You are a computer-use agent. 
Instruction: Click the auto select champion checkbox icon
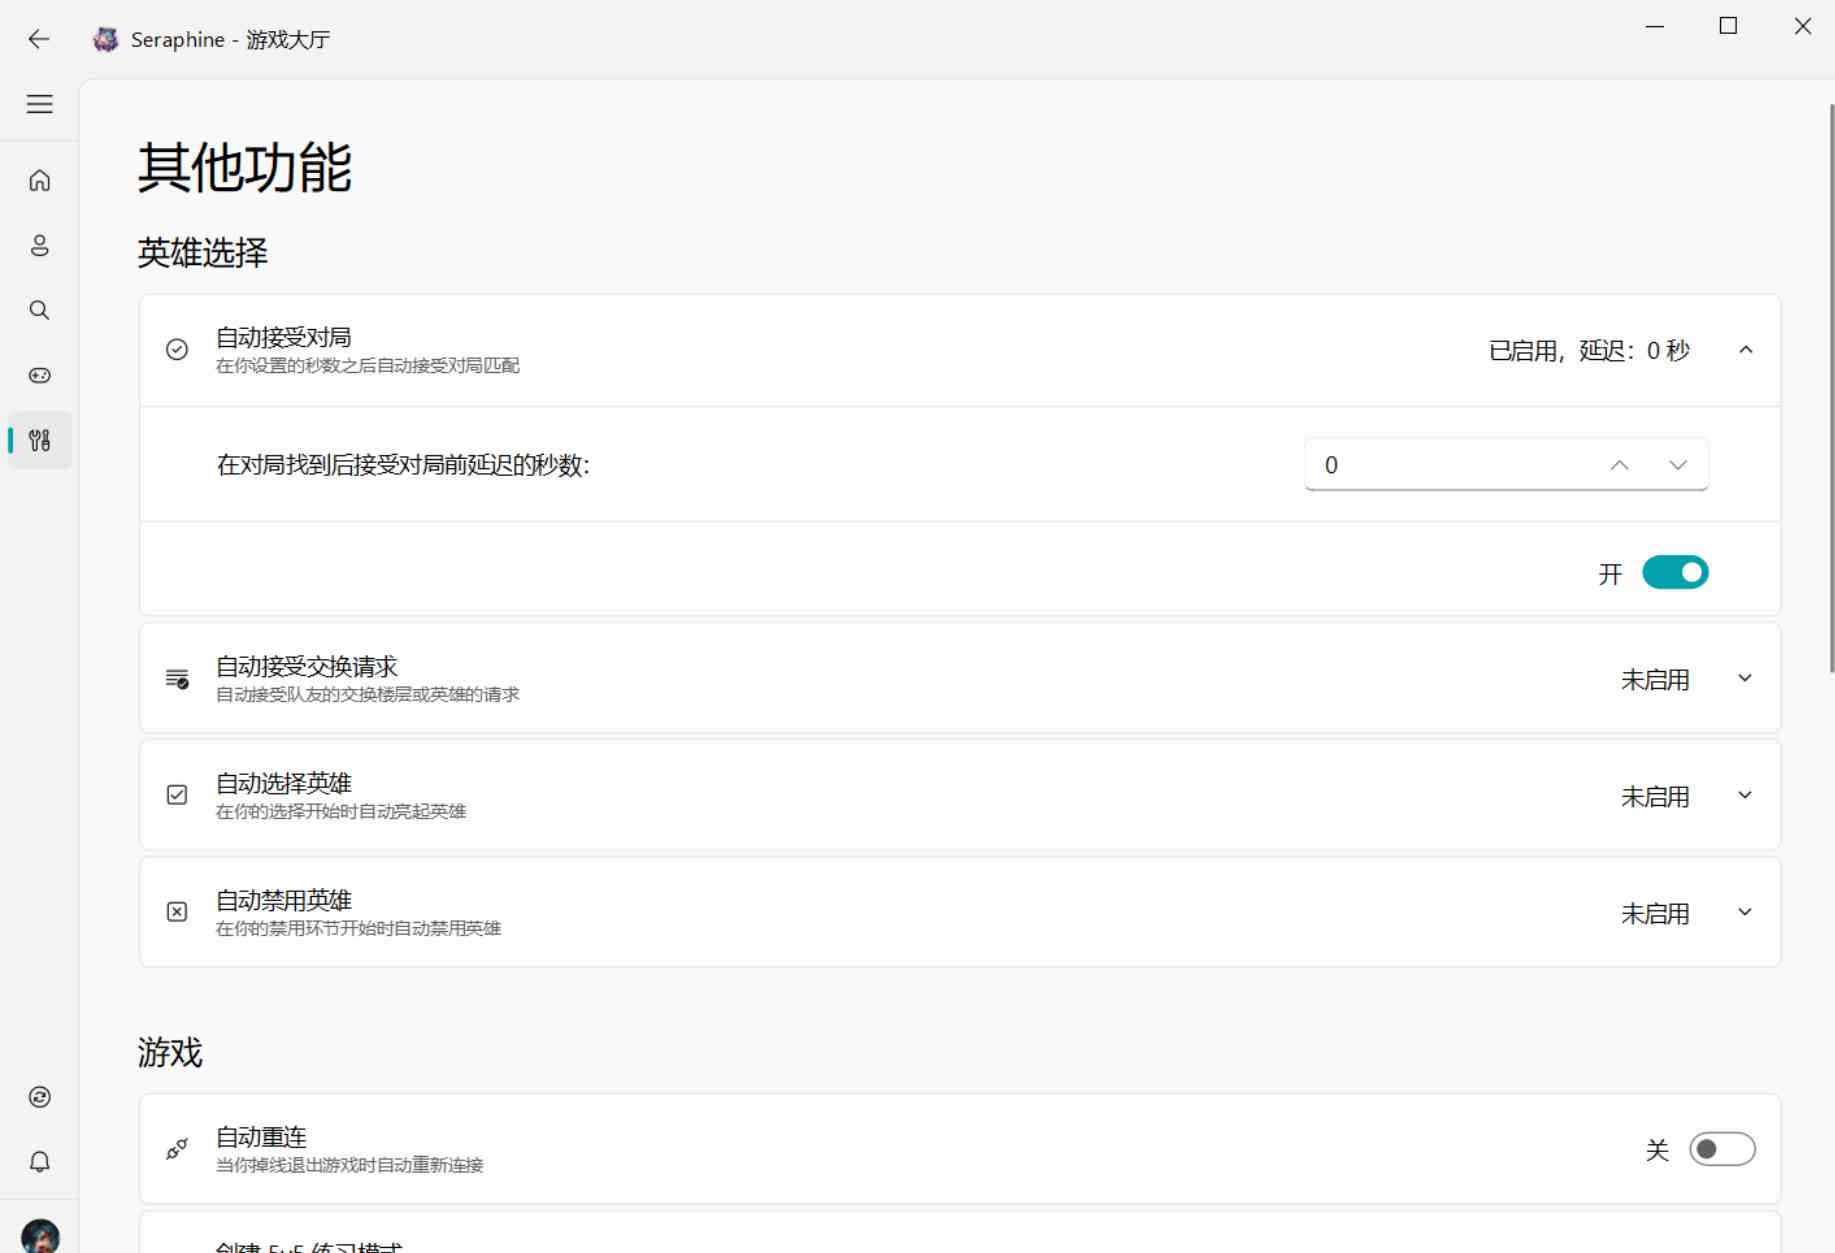coord(177,795)
